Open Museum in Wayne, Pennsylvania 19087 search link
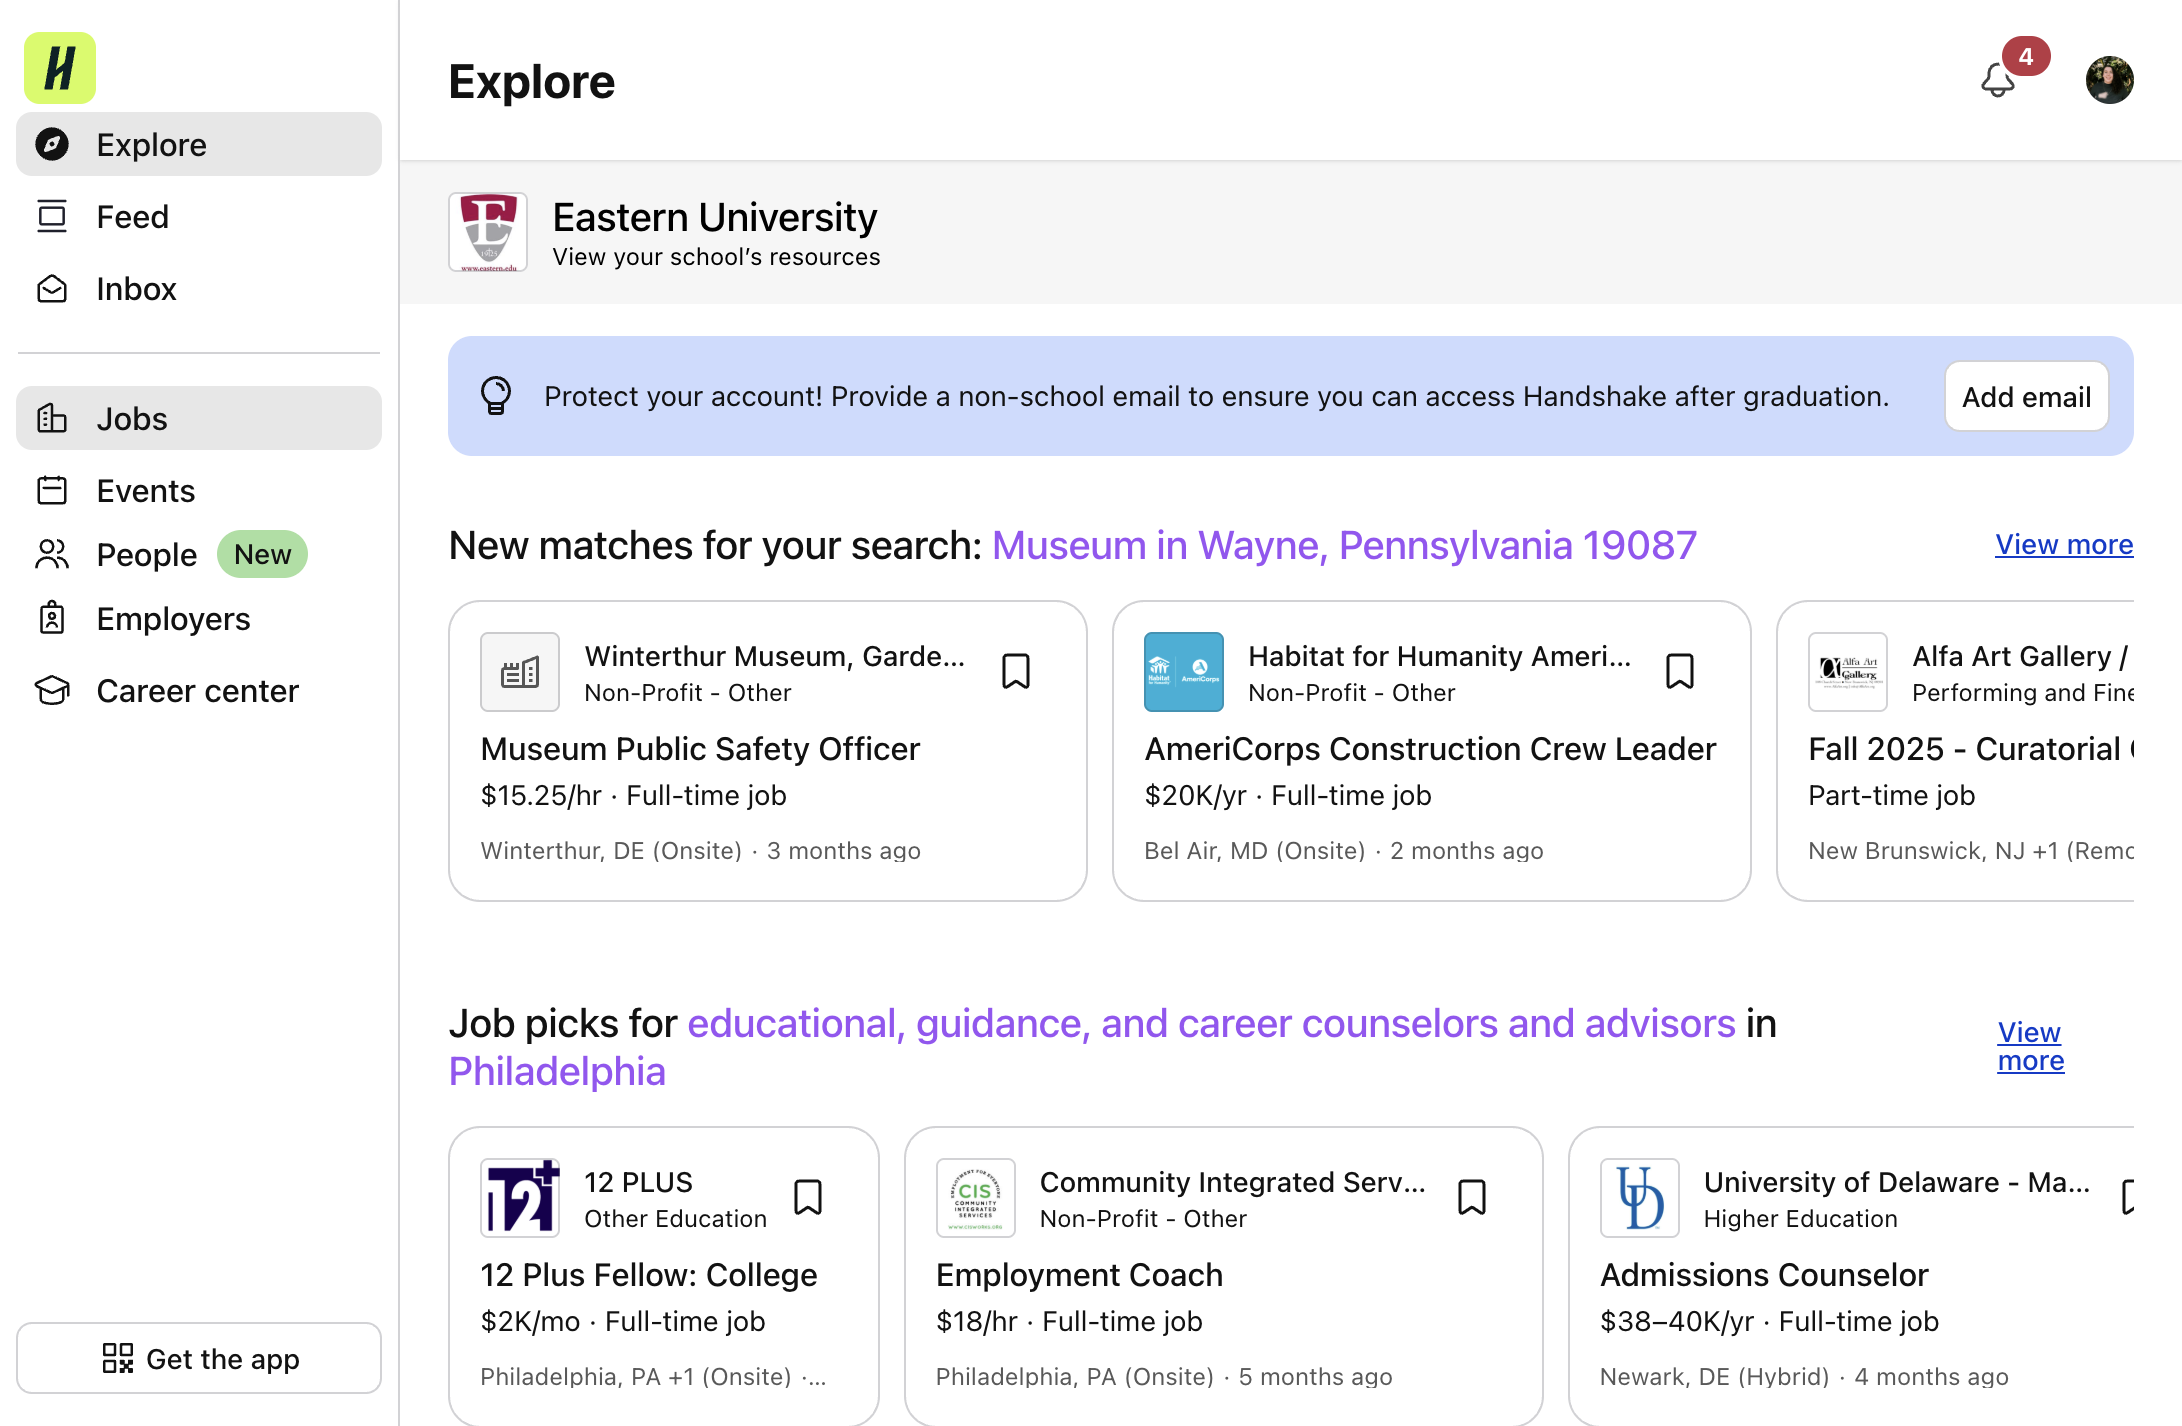Viewport: 2182px width, 1426px height. pos(1344,545)
